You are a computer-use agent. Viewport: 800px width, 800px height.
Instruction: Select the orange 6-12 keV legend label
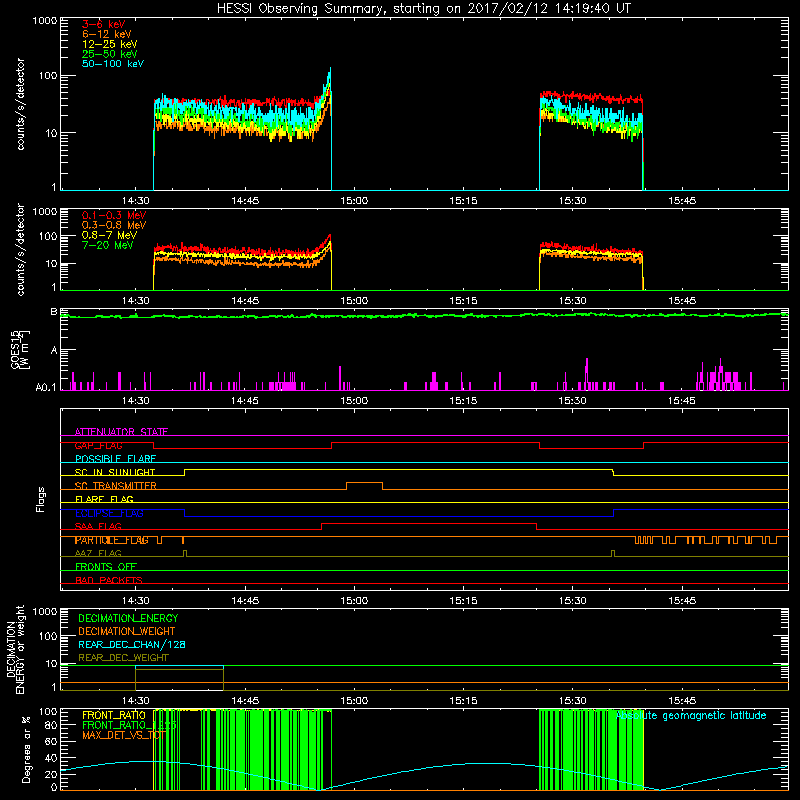[x=106, y=34]
